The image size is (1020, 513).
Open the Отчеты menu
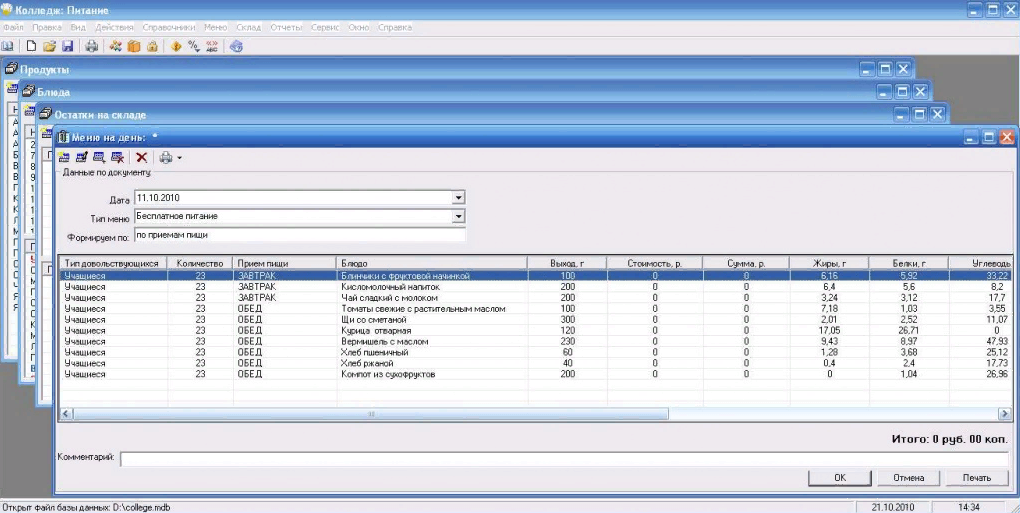(x=286, y=27)
